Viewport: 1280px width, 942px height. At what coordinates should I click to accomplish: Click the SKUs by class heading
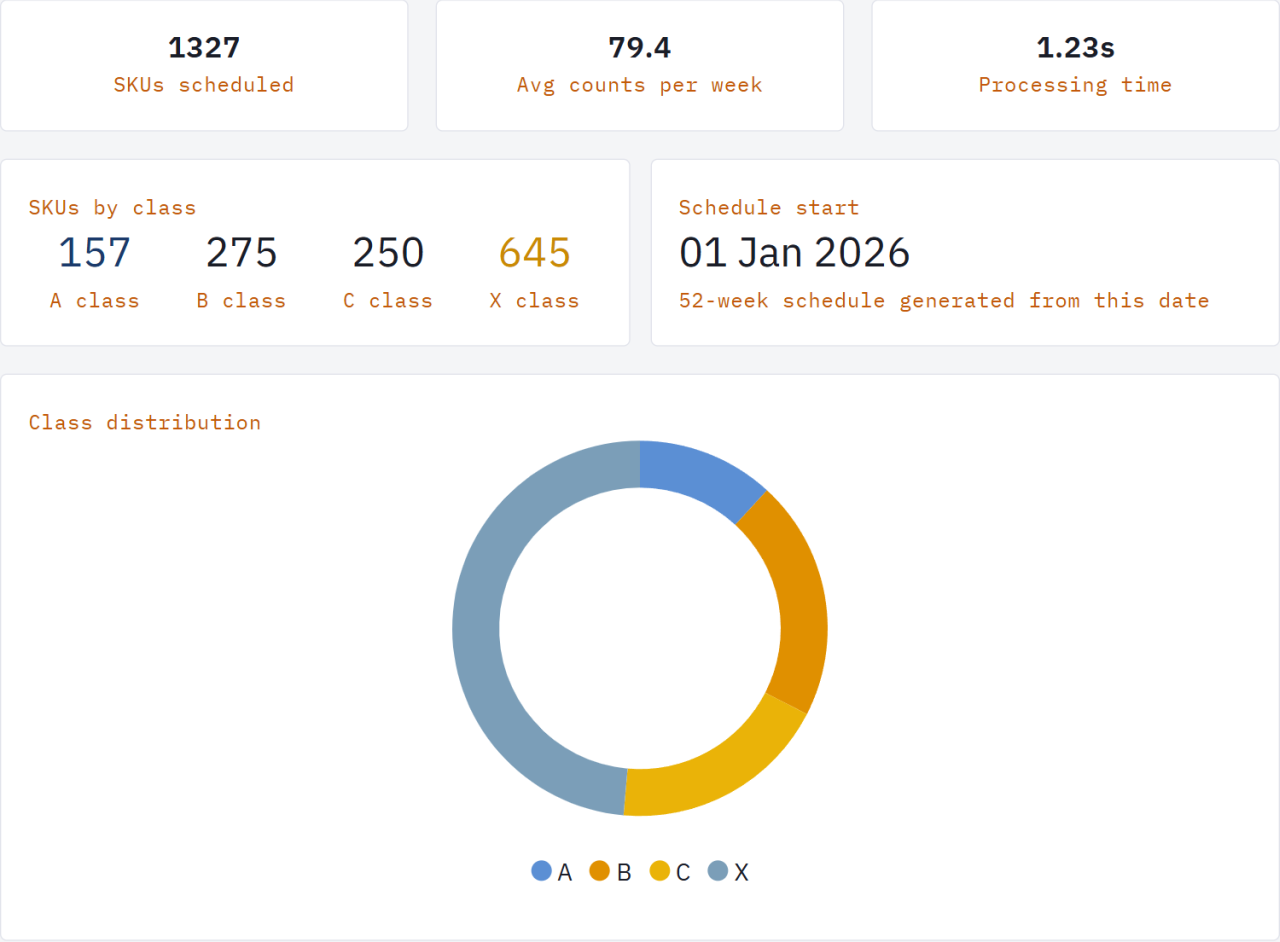pyautogui.click(x=112, y=208)
